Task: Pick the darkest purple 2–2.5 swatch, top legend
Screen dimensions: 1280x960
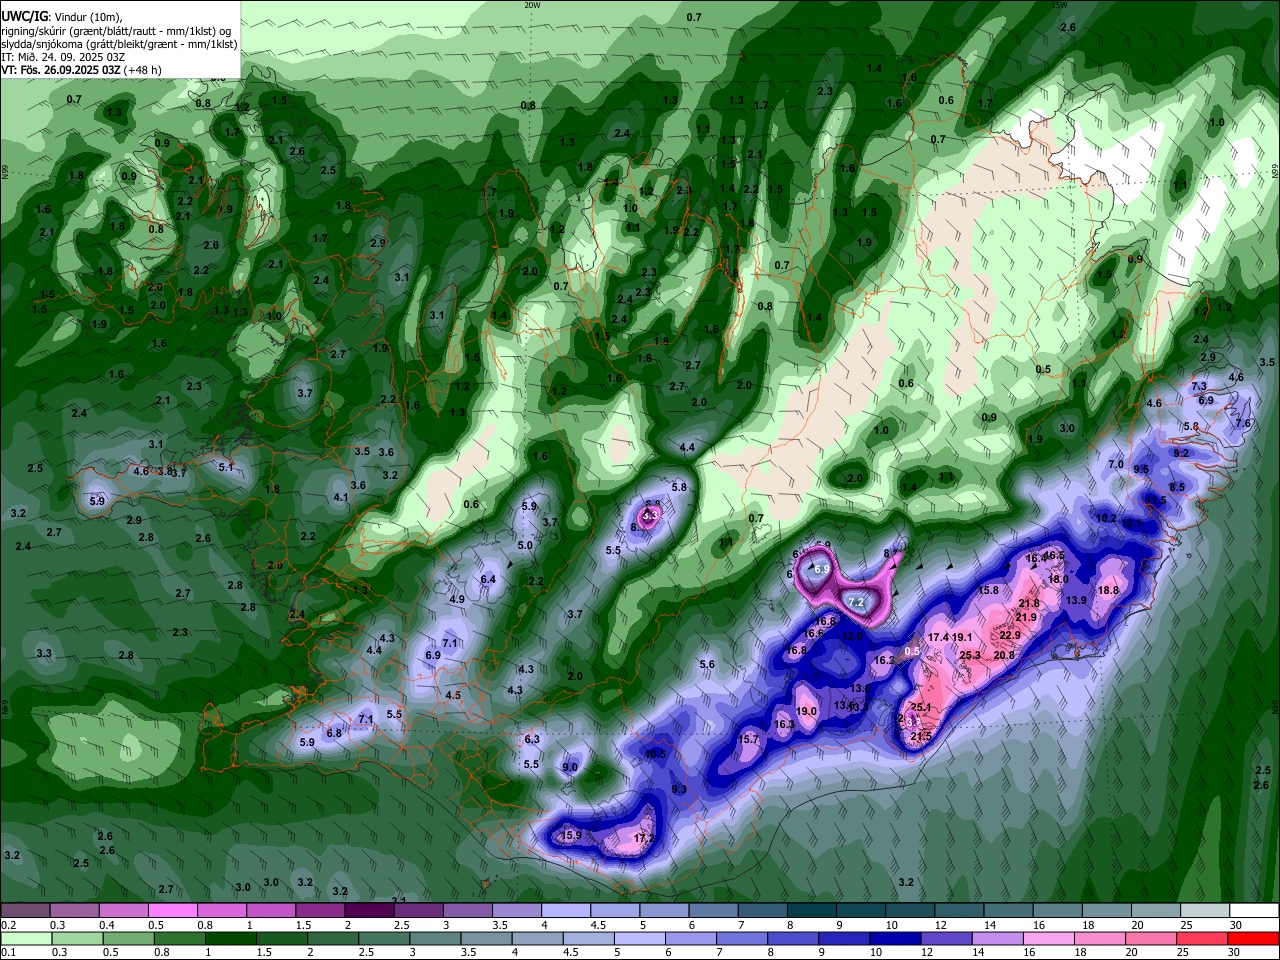Action: pos(368,910)
